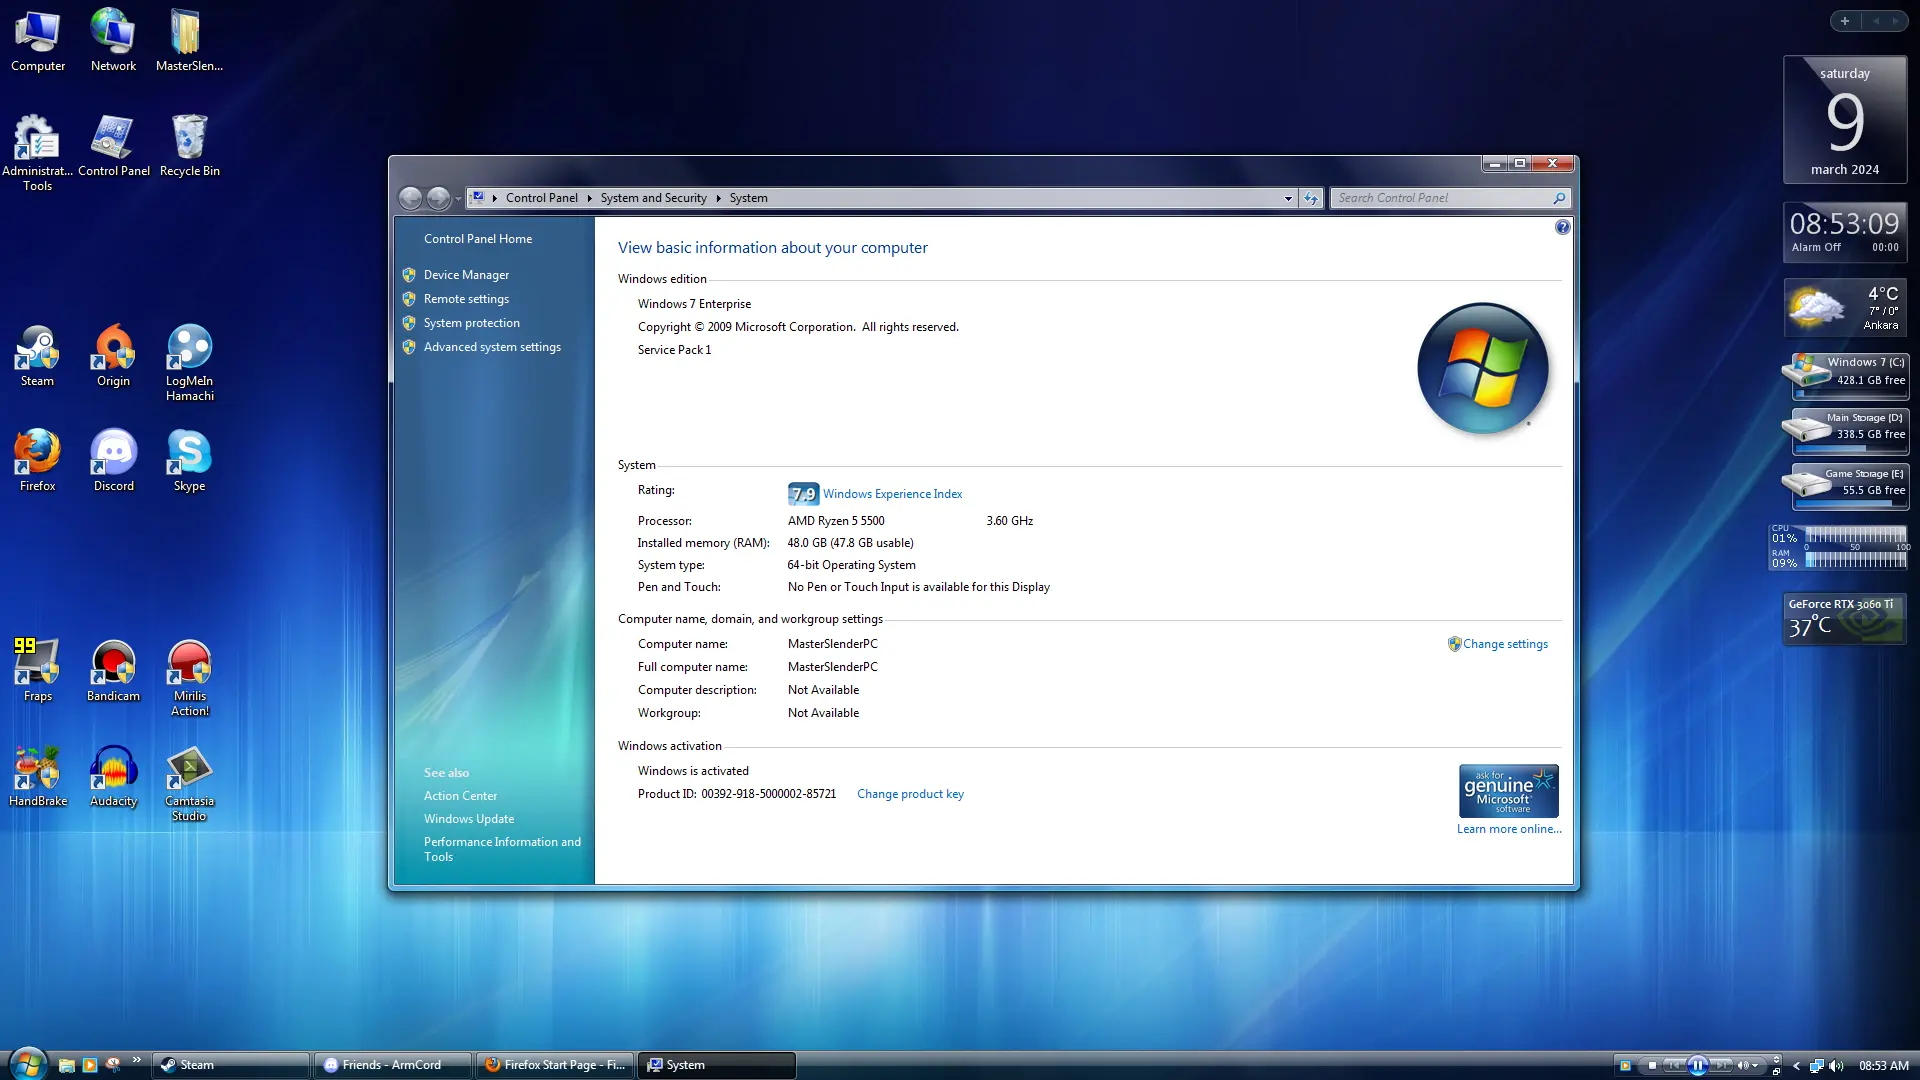
Task: Select the Control Panel desktop shortcut icon
Action: click(113, 145)
